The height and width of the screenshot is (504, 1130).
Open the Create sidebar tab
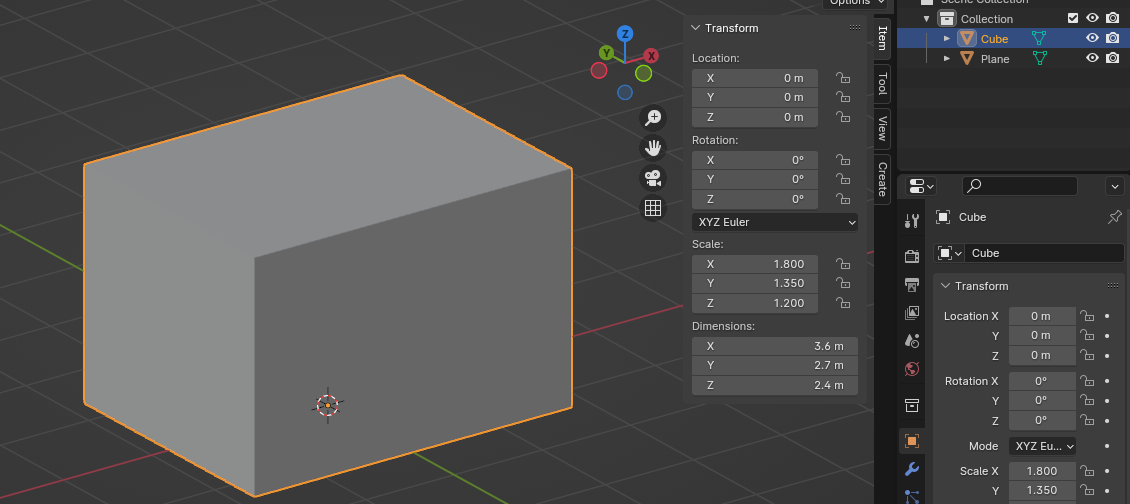(x=882, y=180)
